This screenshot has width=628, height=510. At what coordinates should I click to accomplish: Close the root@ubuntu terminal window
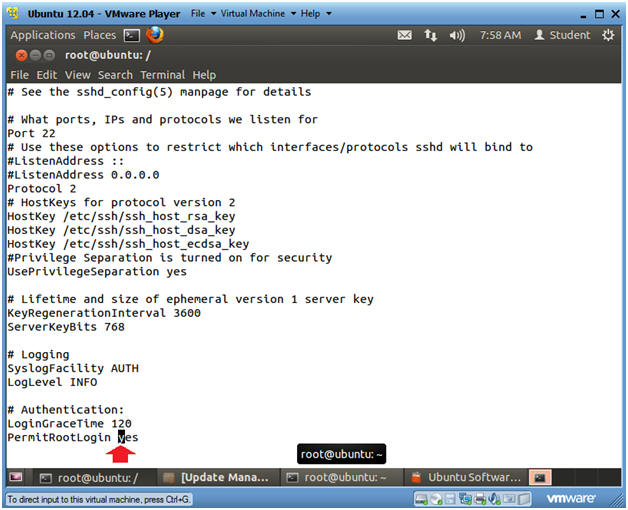[x=22, y=55]
